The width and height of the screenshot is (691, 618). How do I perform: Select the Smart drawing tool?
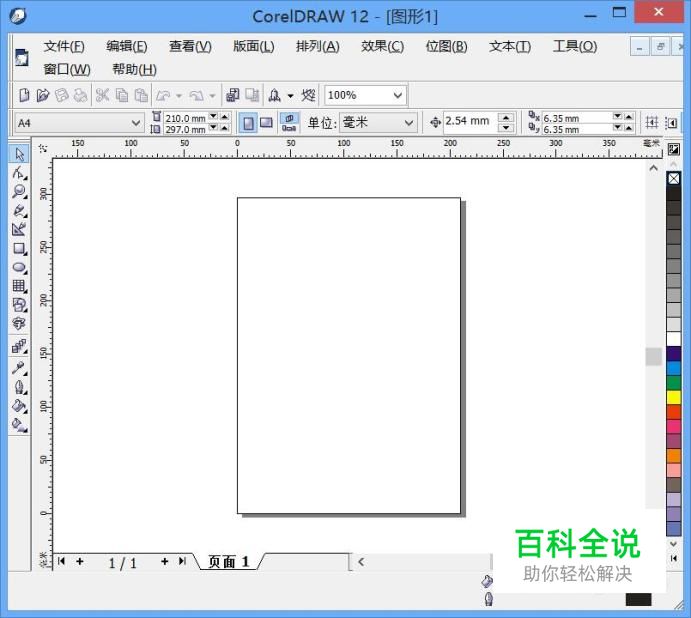pos(19,229)
